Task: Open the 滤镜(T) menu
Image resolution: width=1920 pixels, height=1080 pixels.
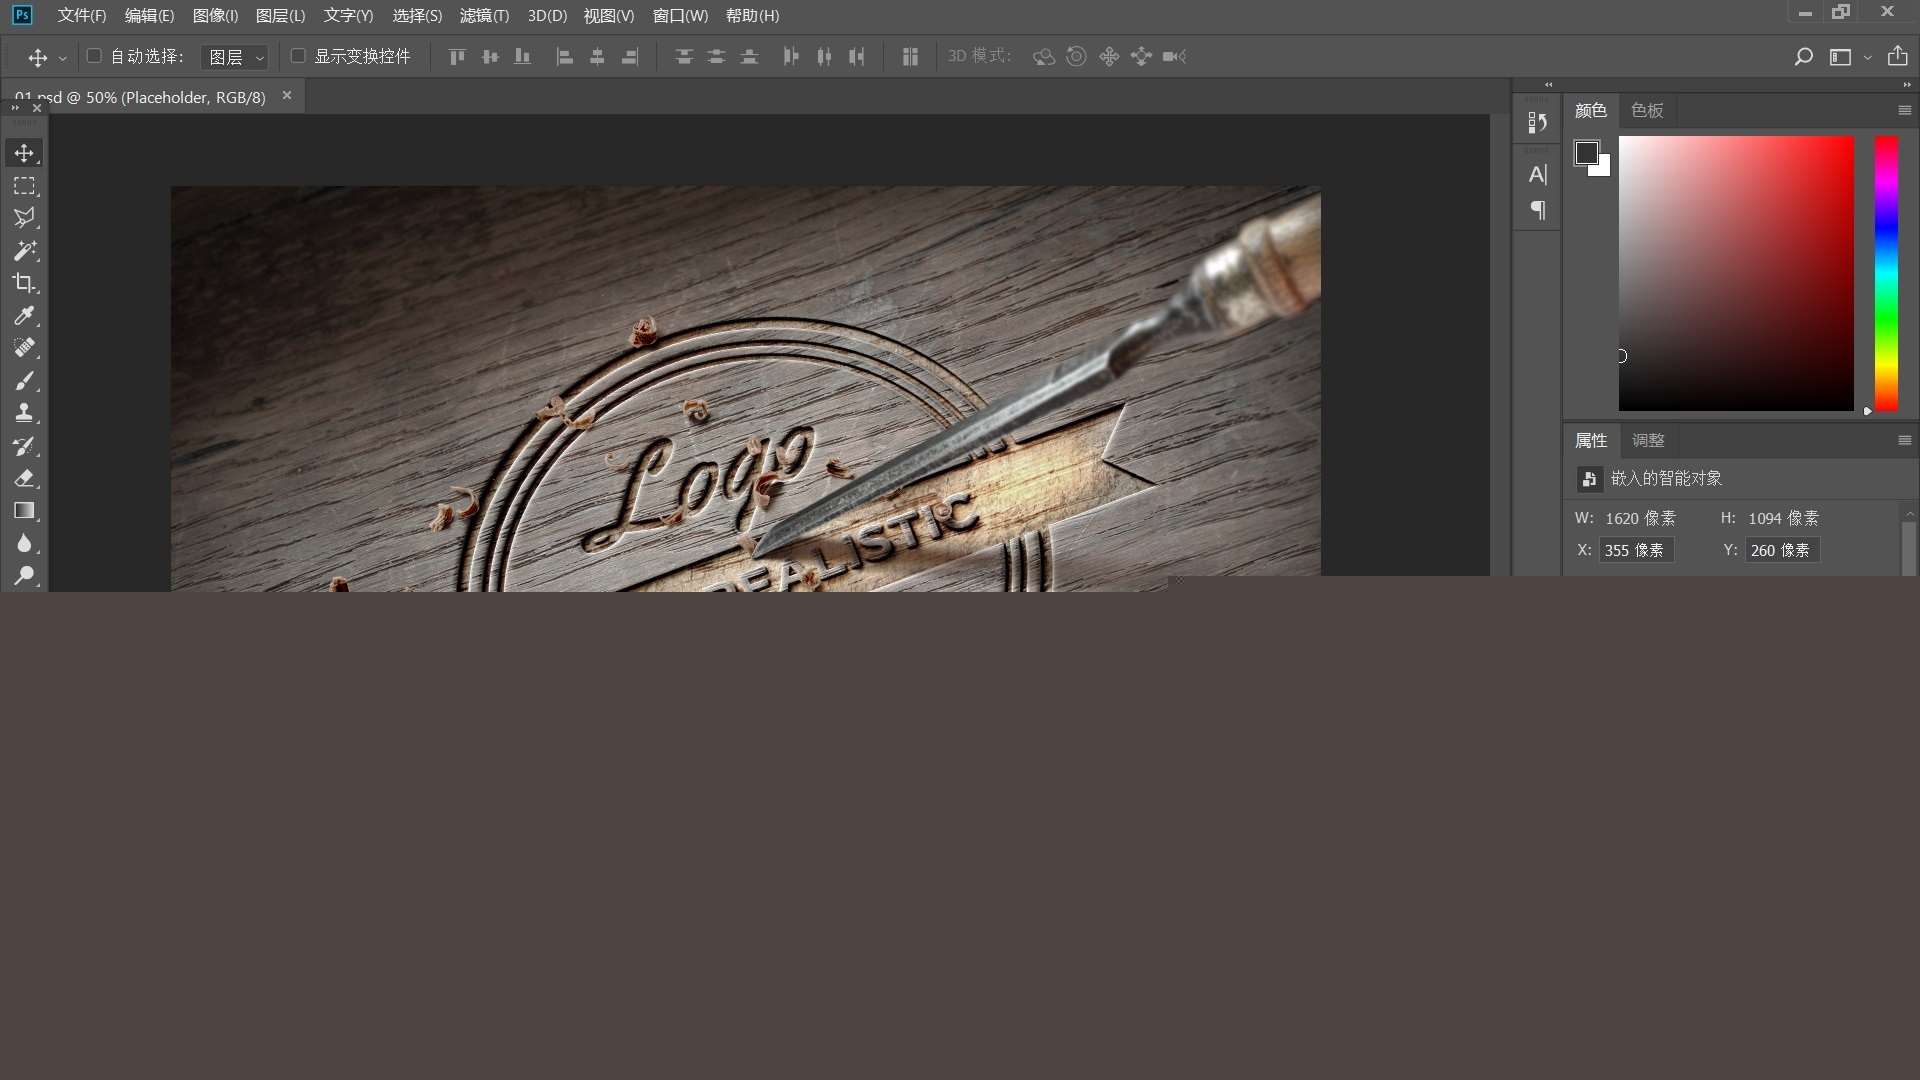Action: click(484, 16)
